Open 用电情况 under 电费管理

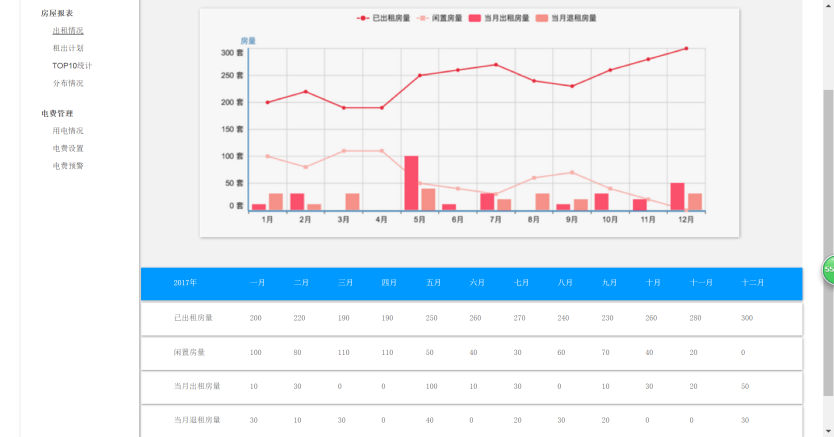click(x=68, y=131)
